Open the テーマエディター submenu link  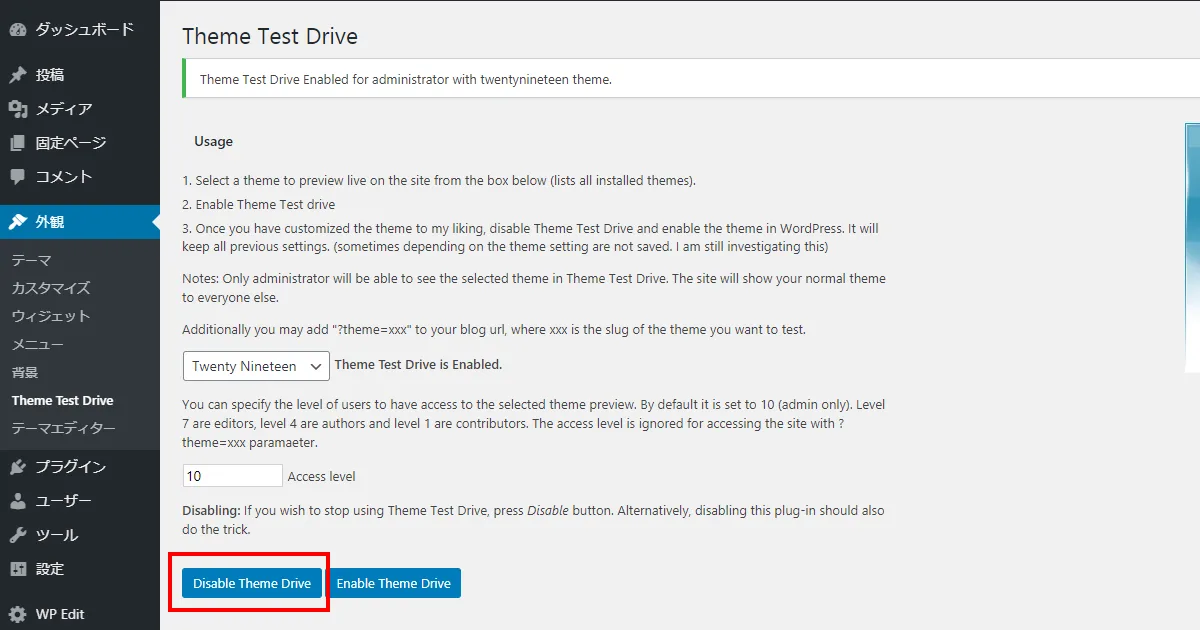(x=64, y=429)
